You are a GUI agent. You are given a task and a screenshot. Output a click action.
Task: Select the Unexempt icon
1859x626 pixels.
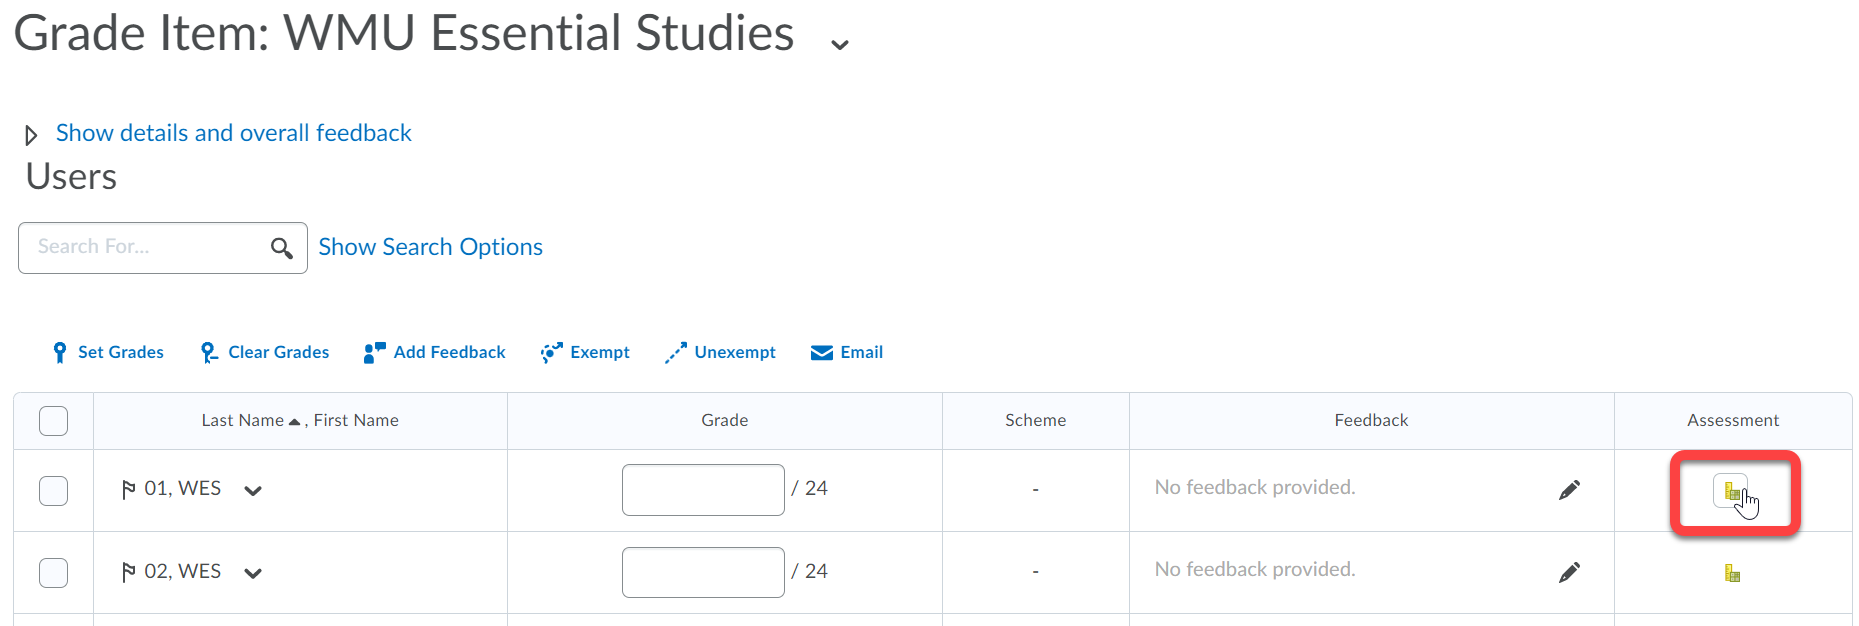tap(676, 352)
